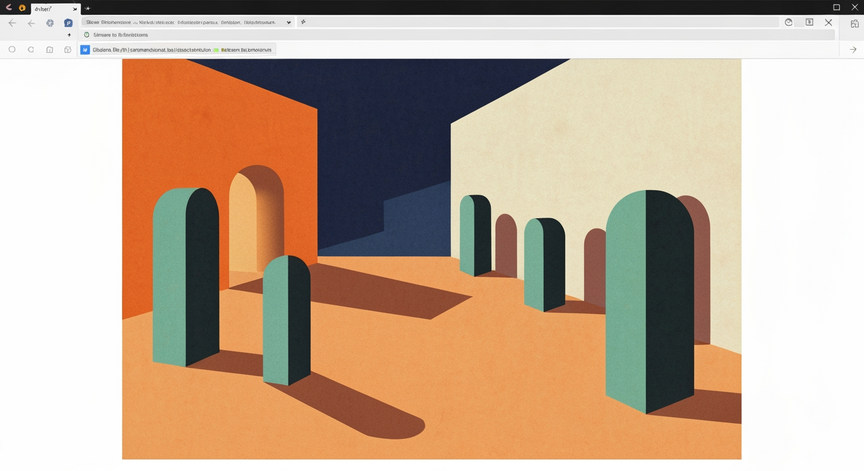The image size is (864, 471).
Task: Click the right arrow at bookmarks bar end
Action: click(x=853, y=50)
